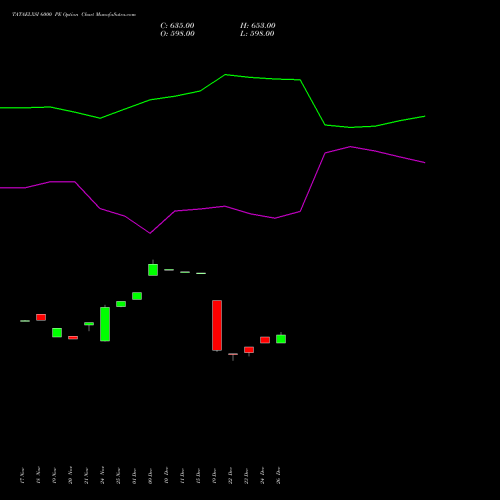This screenshot has width=500, height=500.
Task: Click the highest green candle above 09 Dec
Action: click(x=153, y=270)
